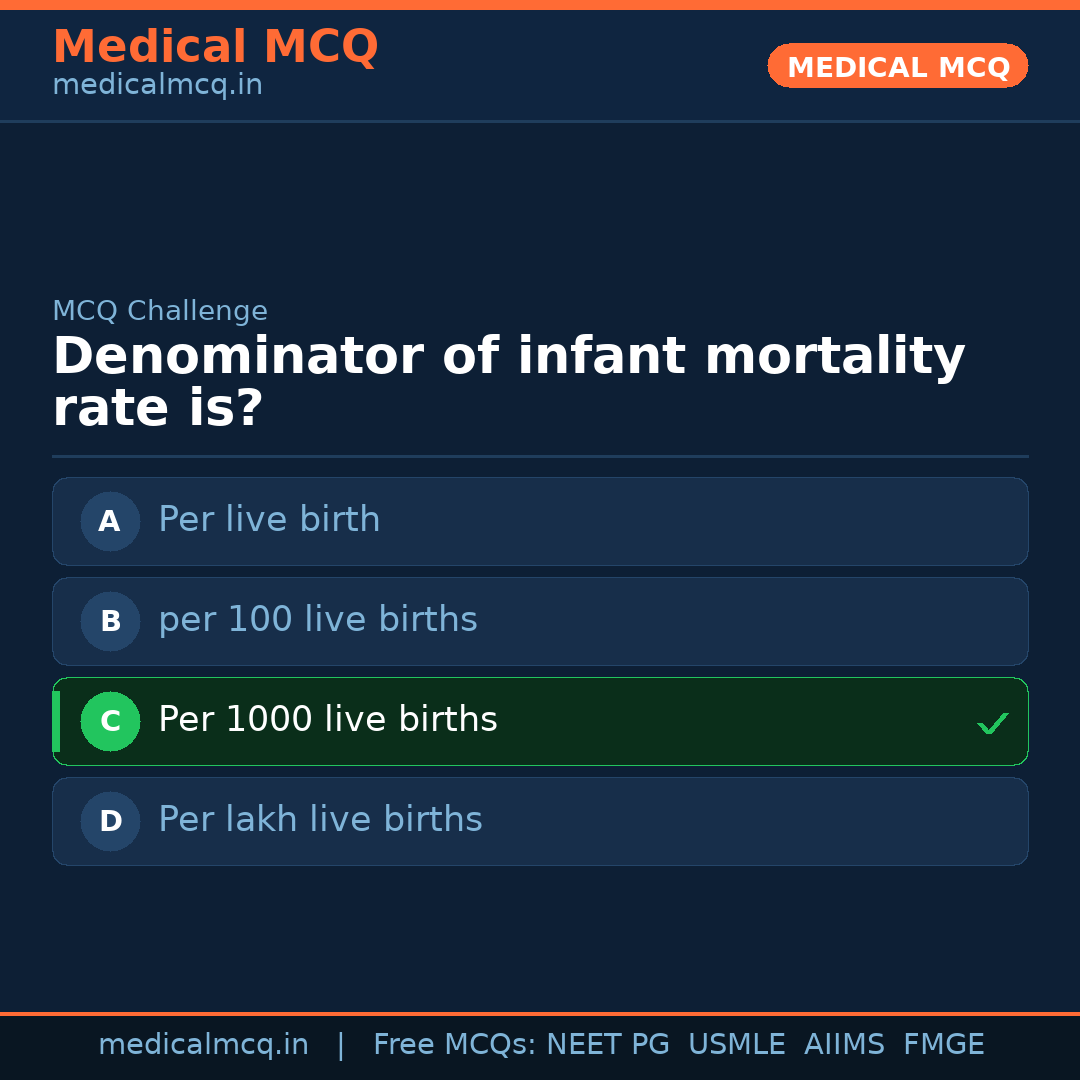
Task: Switch to the NEET PG category
Action: (607, 1044)
